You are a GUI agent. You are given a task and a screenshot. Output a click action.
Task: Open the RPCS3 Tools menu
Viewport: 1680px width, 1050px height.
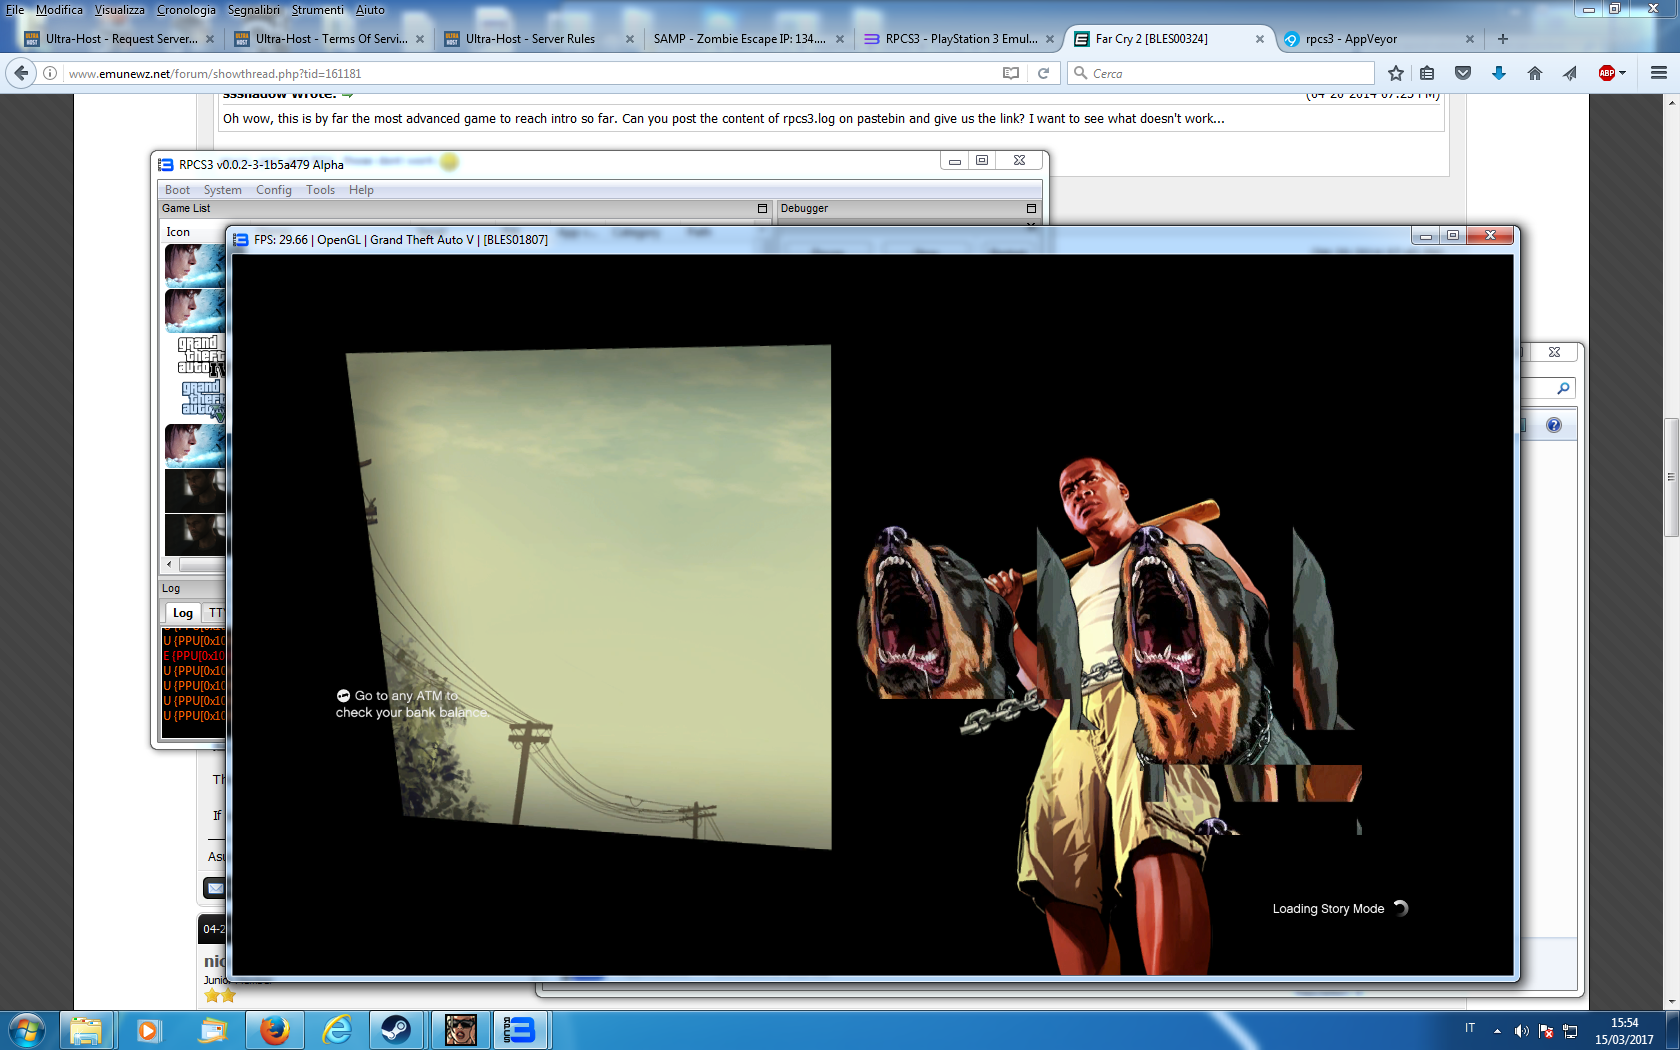320,190
